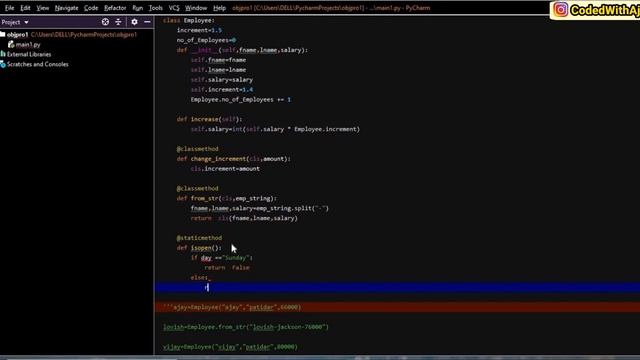Viewport: 640px width, 360px height.
Task: Click the vijay=Employee line
Action: [x=230, y=347]
